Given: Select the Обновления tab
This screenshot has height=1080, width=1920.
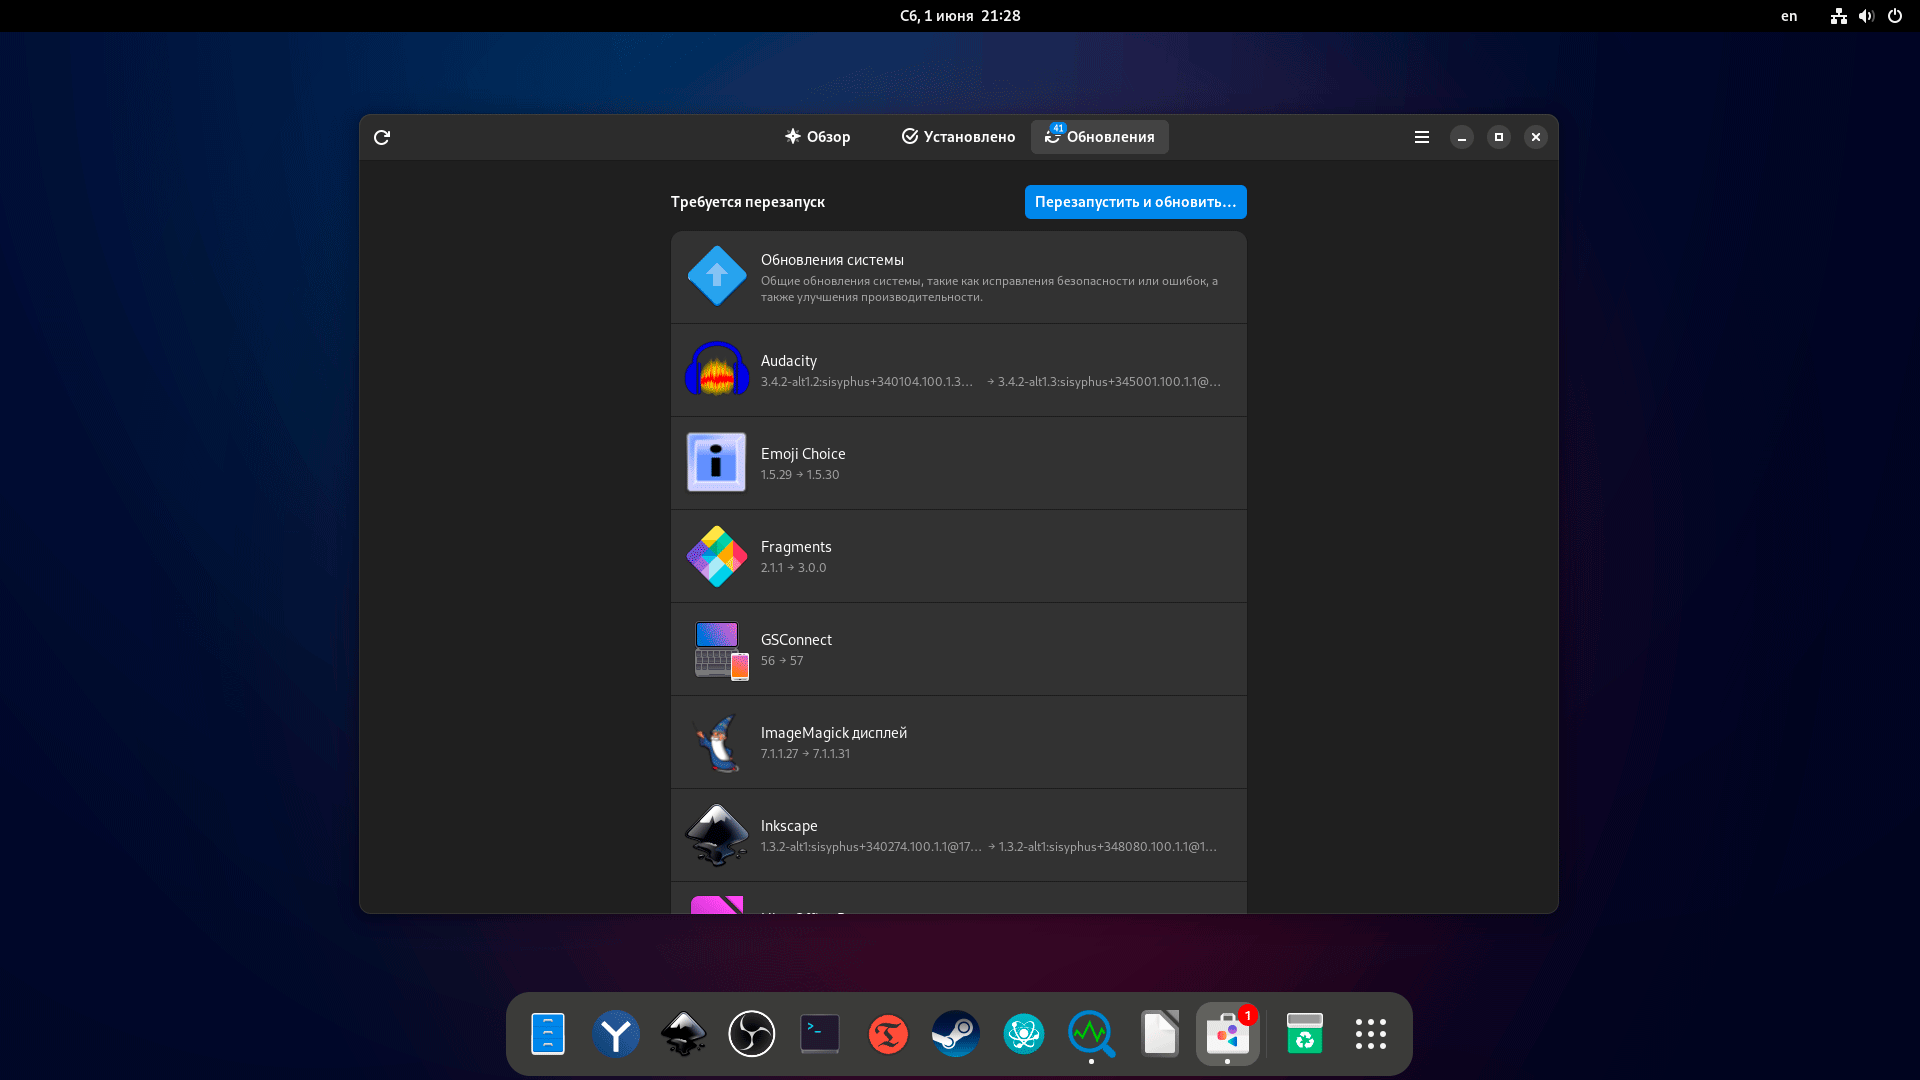Looking at the screenshot, I should click(x=1099, y=137).
